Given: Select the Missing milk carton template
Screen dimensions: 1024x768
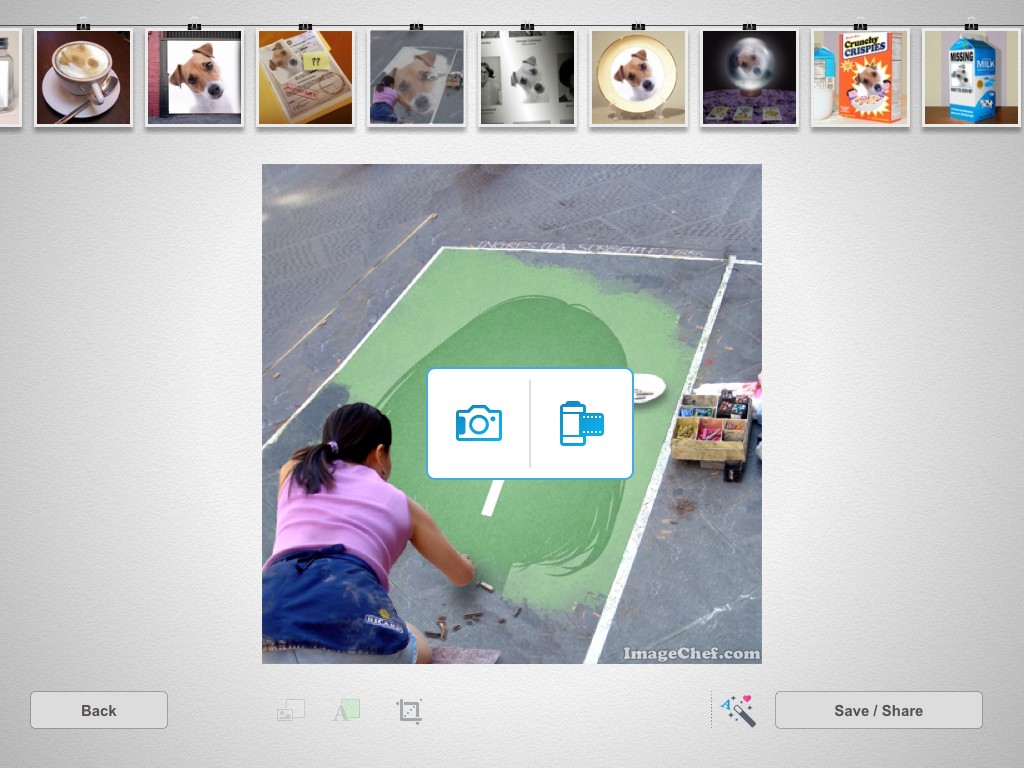Looking at the screenshot, I should (x=971, y=77).
